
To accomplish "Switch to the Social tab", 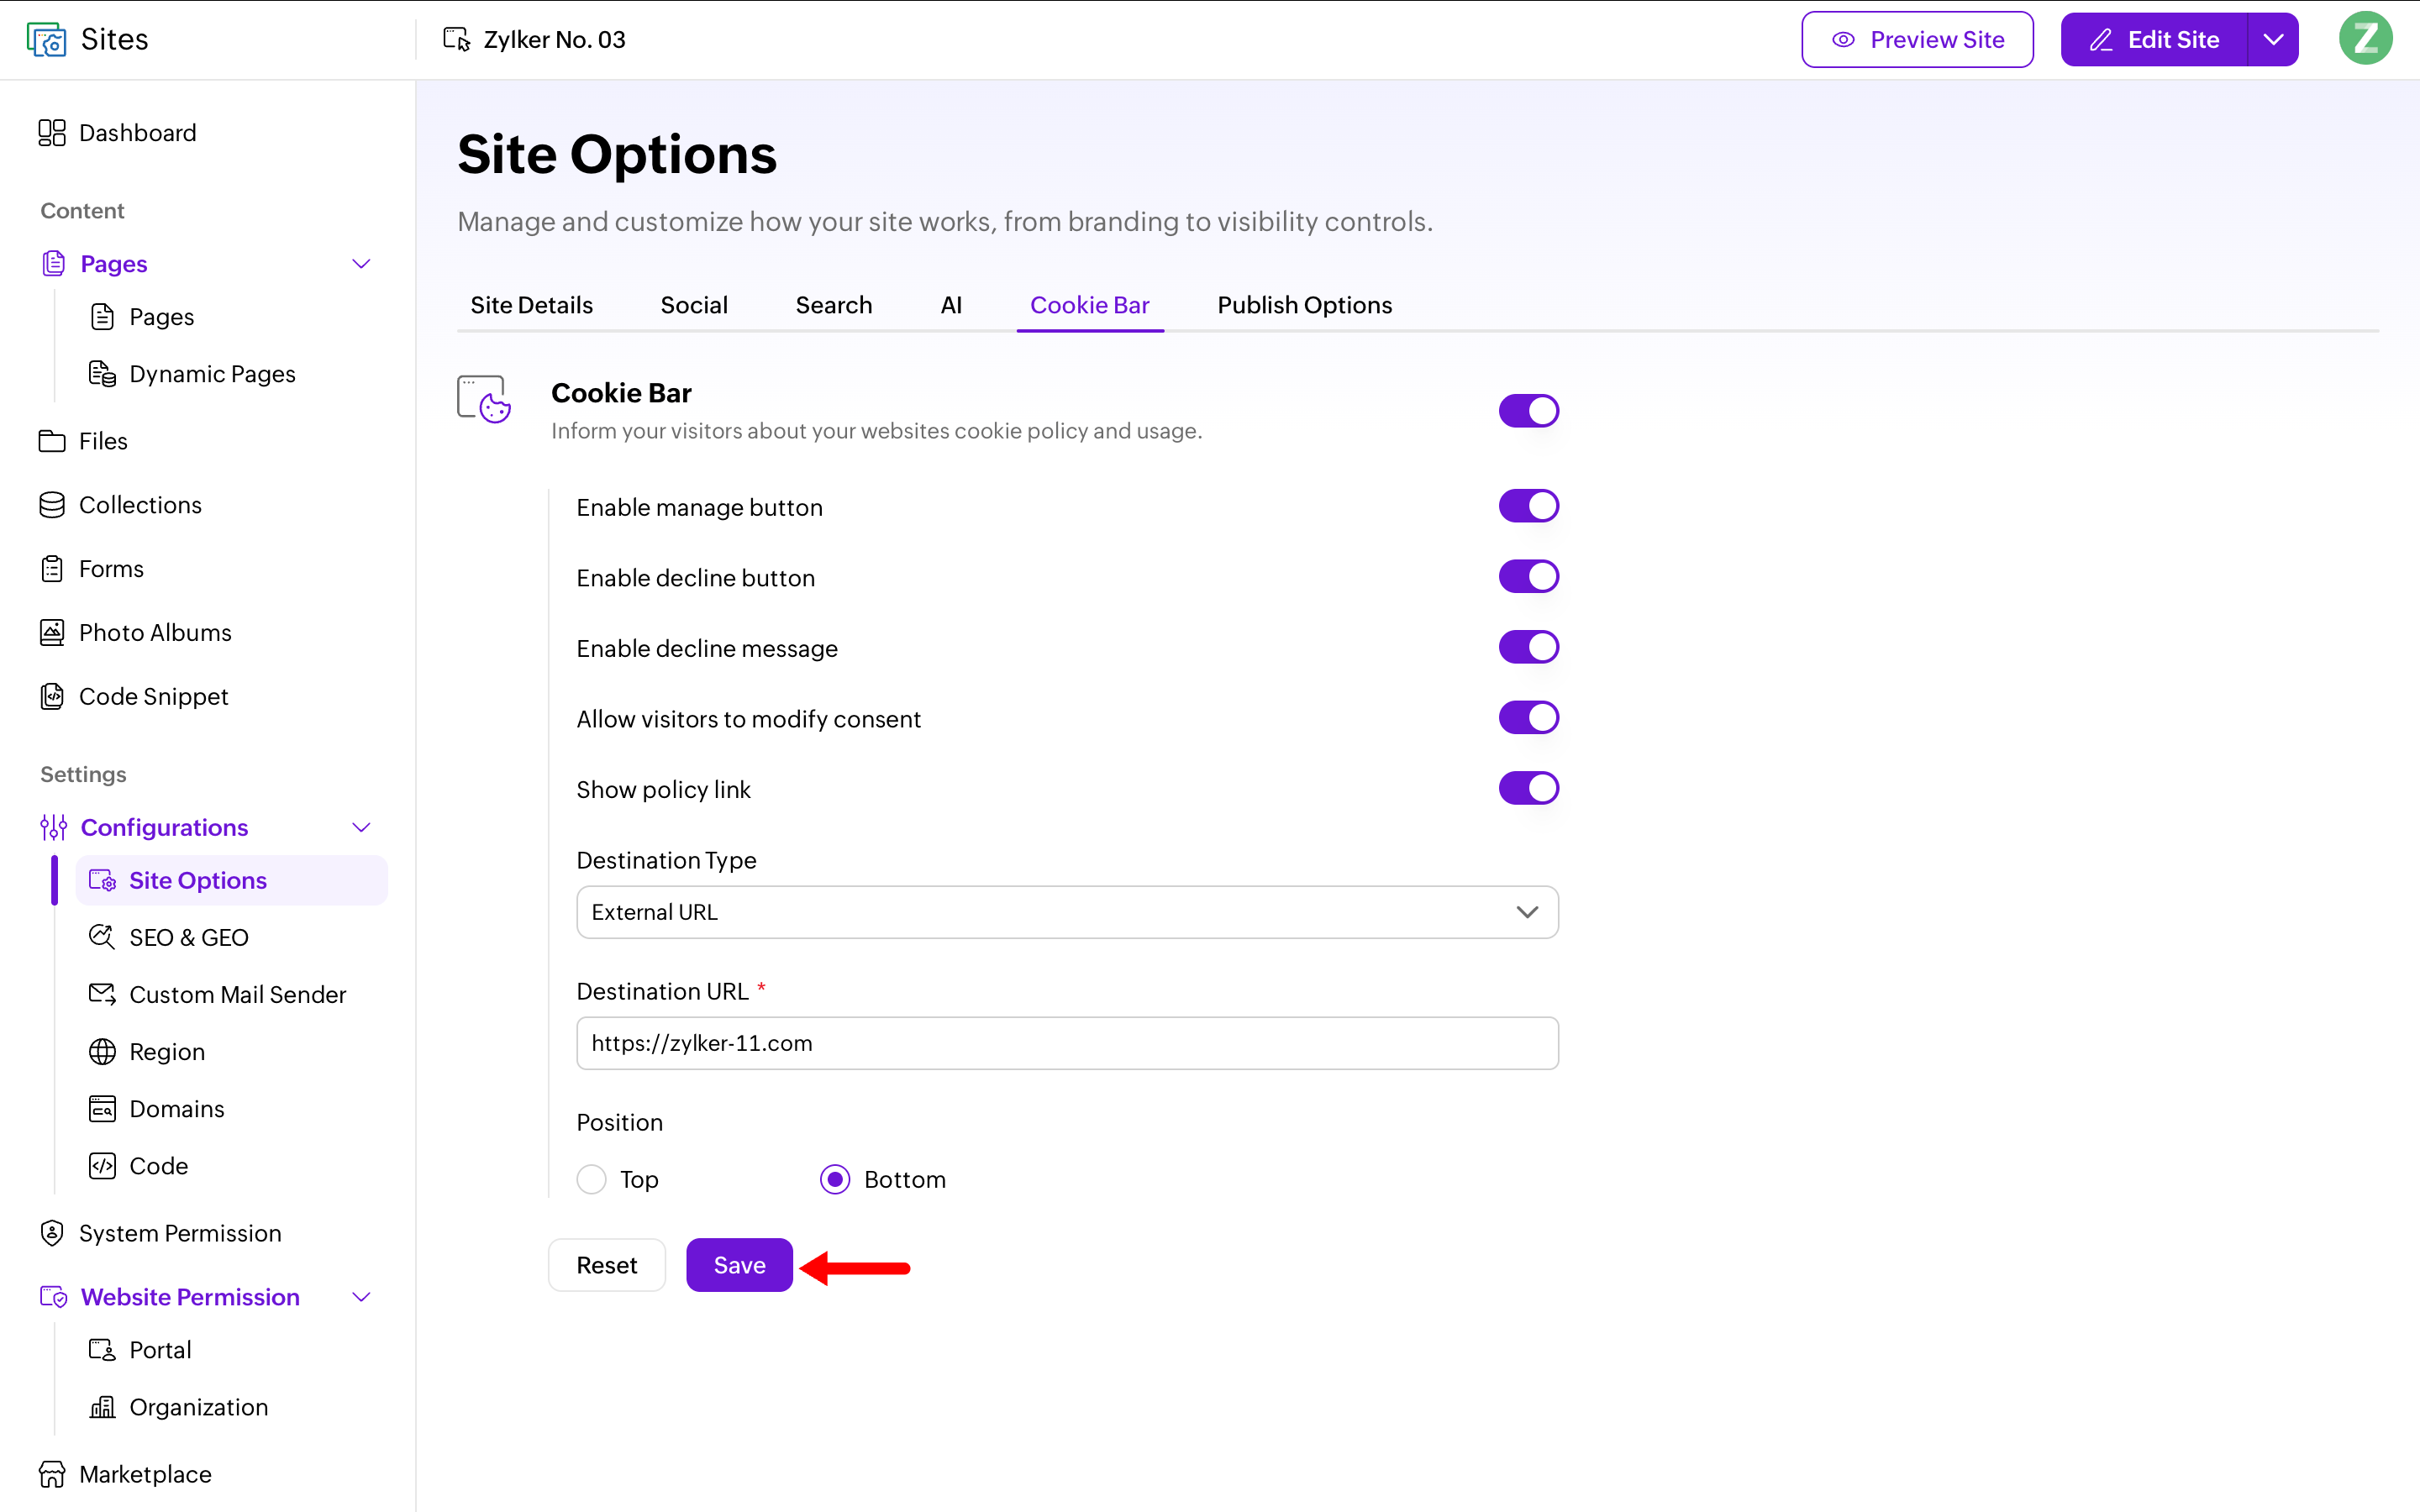I will pos(694,305).
